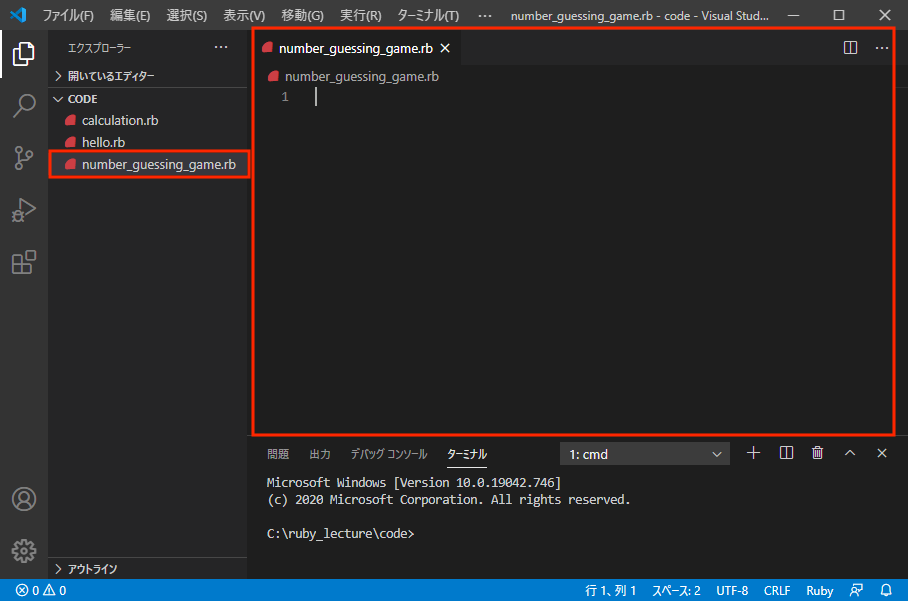Viewport: 908px width, 601px height.
Task: Open the ターミナル(T) menu
Action: tap(428, 16)
